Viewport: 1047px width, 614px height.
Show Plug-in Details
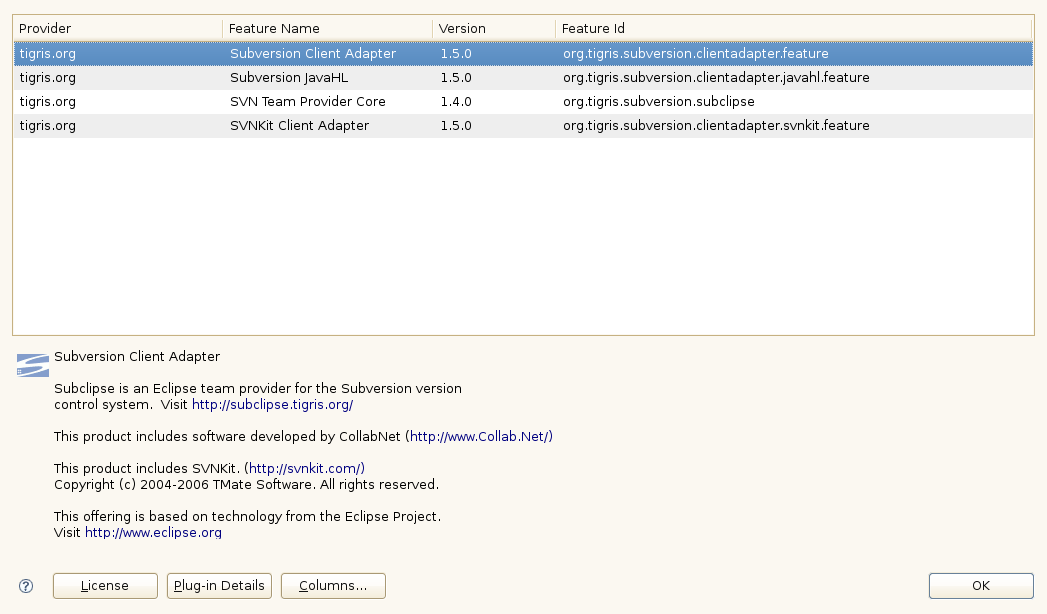point(219,586)
